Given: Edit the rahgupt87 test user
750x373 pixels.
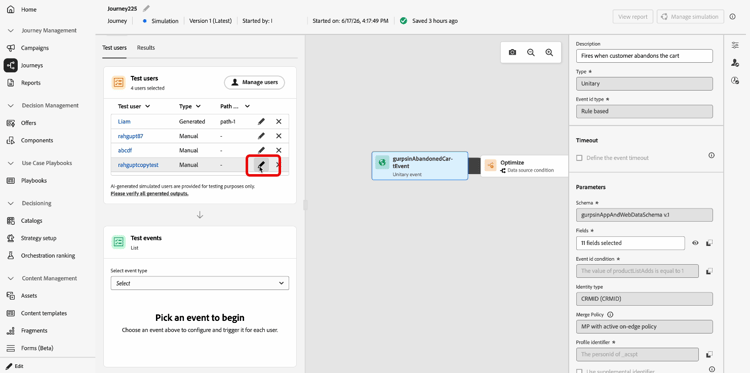Looking at the screenshot, I should coord(261,136).
